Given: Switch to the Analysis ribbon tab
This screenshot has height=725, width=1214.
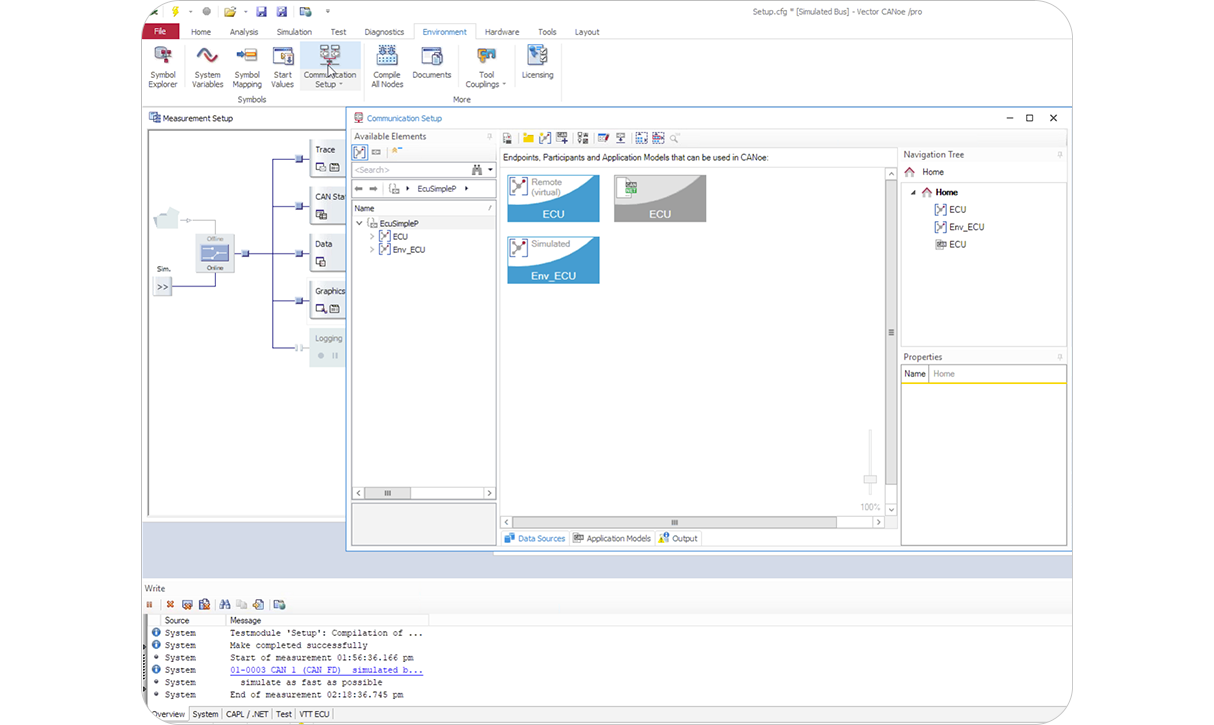Looking at the screenshot, I should tap(244, 32).
